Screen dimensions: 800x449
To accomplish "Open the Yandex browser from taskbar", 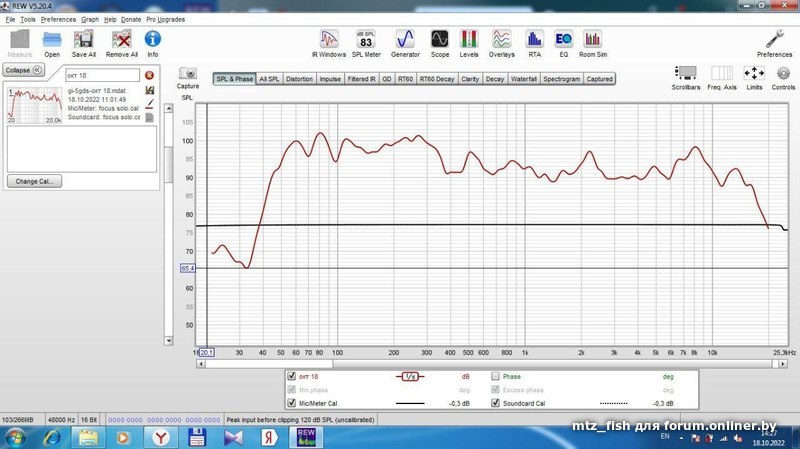I will click(158, 437).
